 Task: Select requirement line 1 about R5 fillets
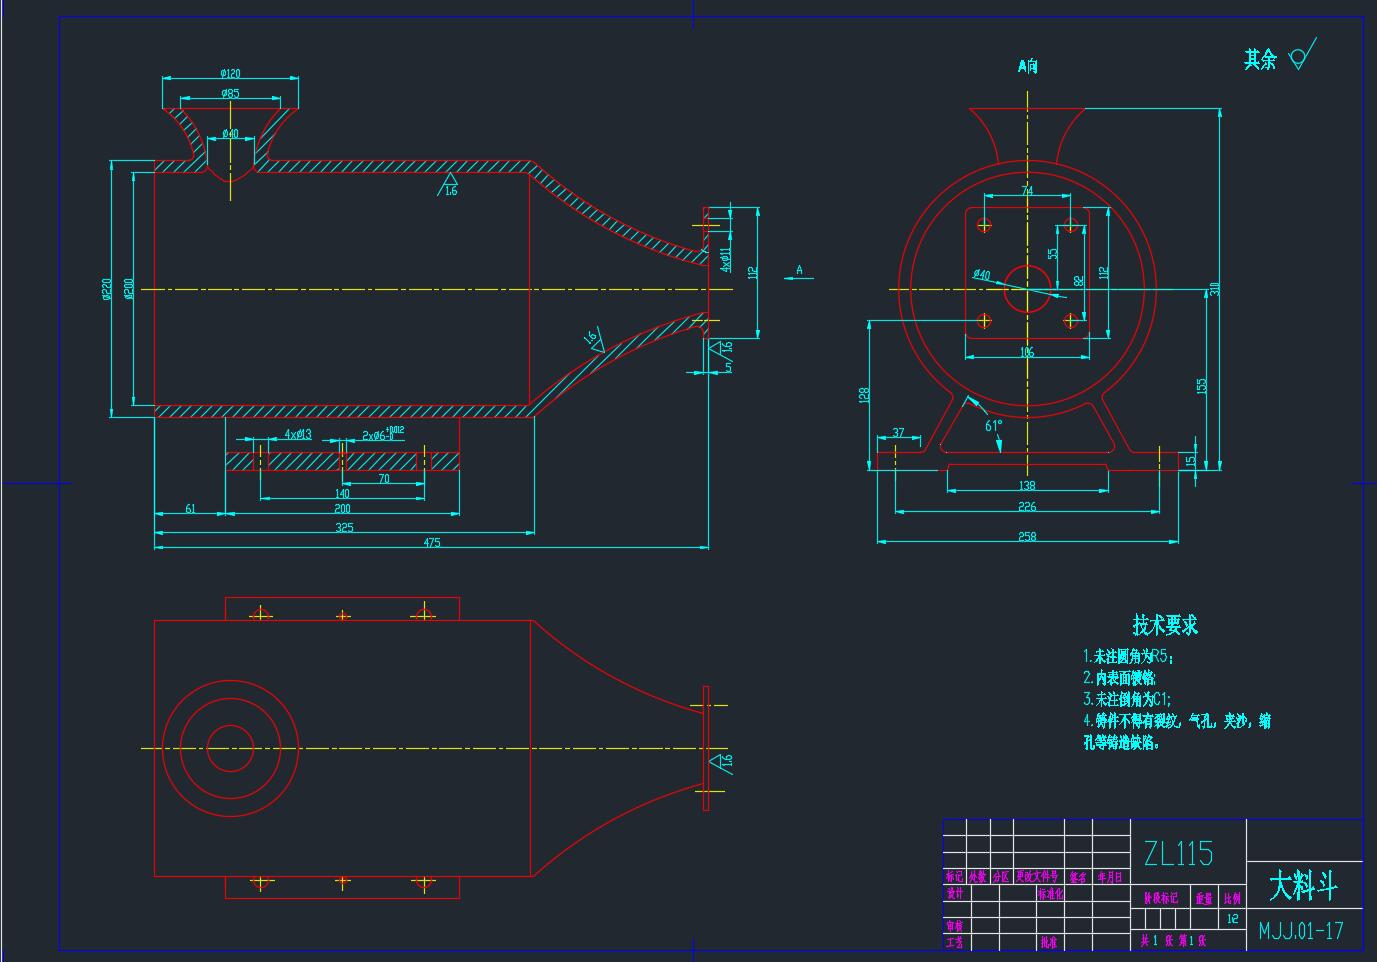(1129, 657)
